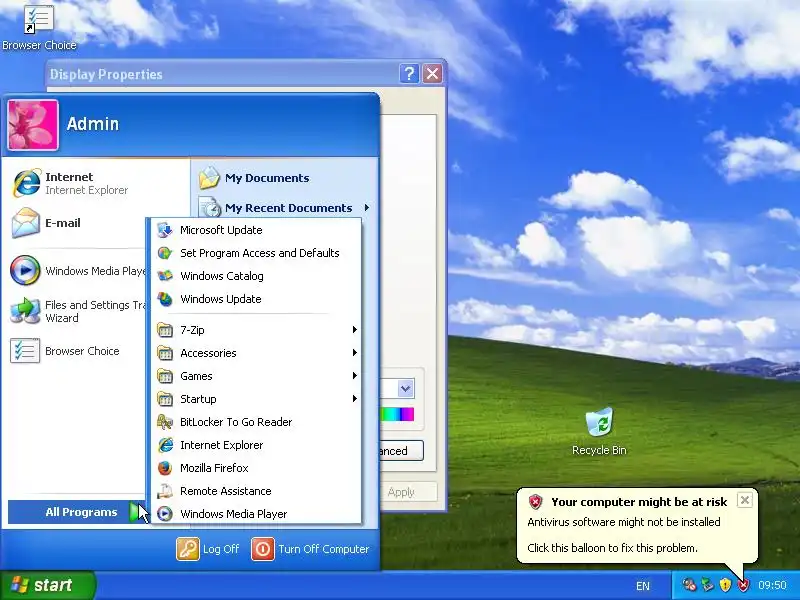Click the green arrow tray icon beside yellow shield
Image resolution: width=800 pixels, height=600 pixels.
(x=707, y=585)
